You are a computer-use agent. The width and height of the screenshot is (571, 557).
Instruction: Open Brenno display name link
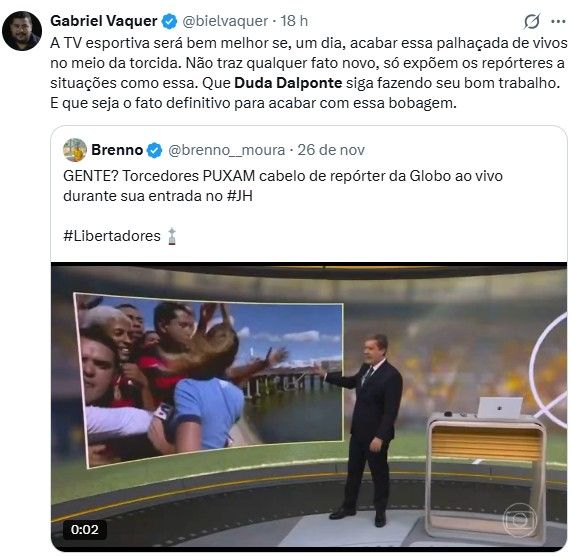(x=117, y=150)
